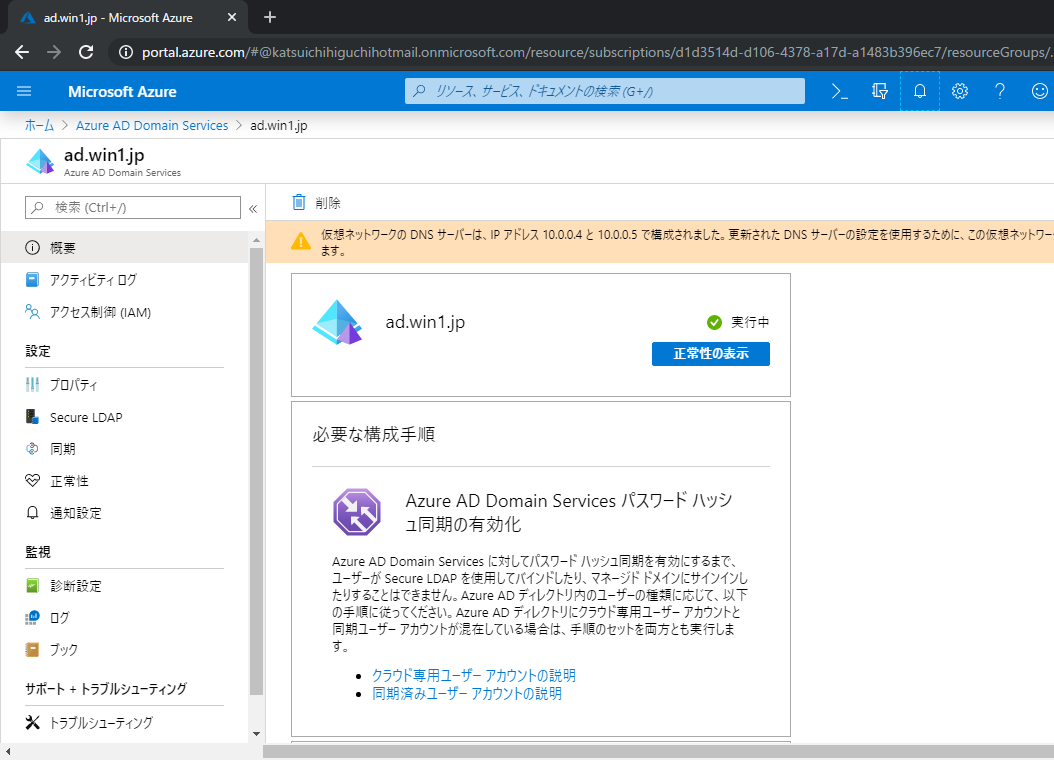The height and width of the screenshot is (760, 1054).
Task: Click the 正常性 heart icon
Action: pos(32,480)
